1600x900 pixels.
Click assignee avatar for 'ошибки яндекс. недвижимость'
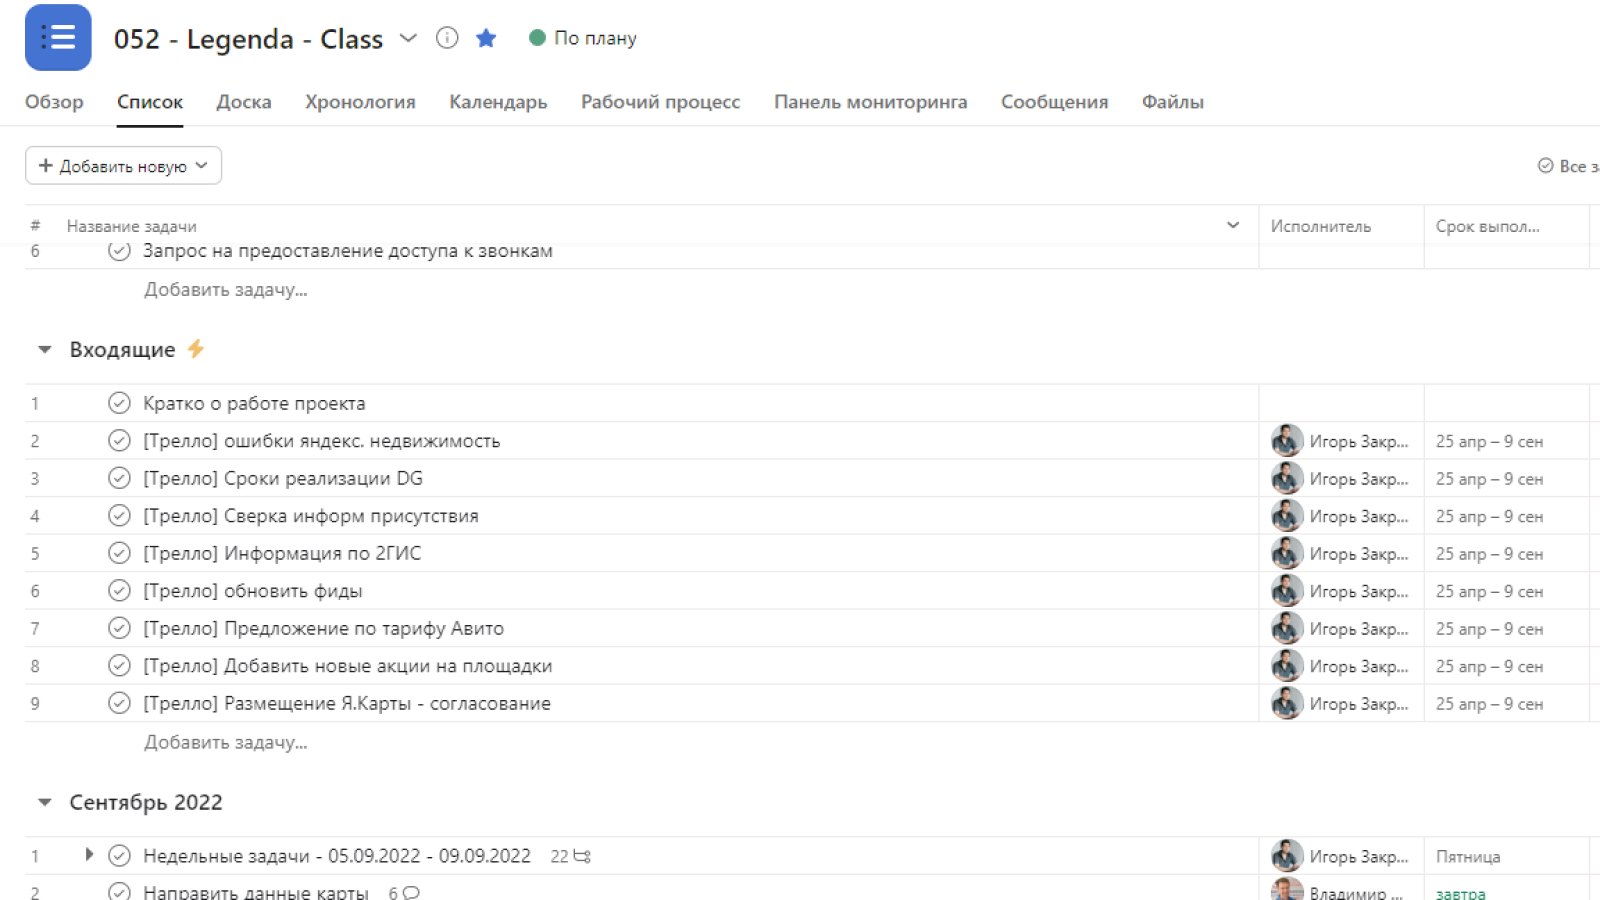click(1287, 441)
